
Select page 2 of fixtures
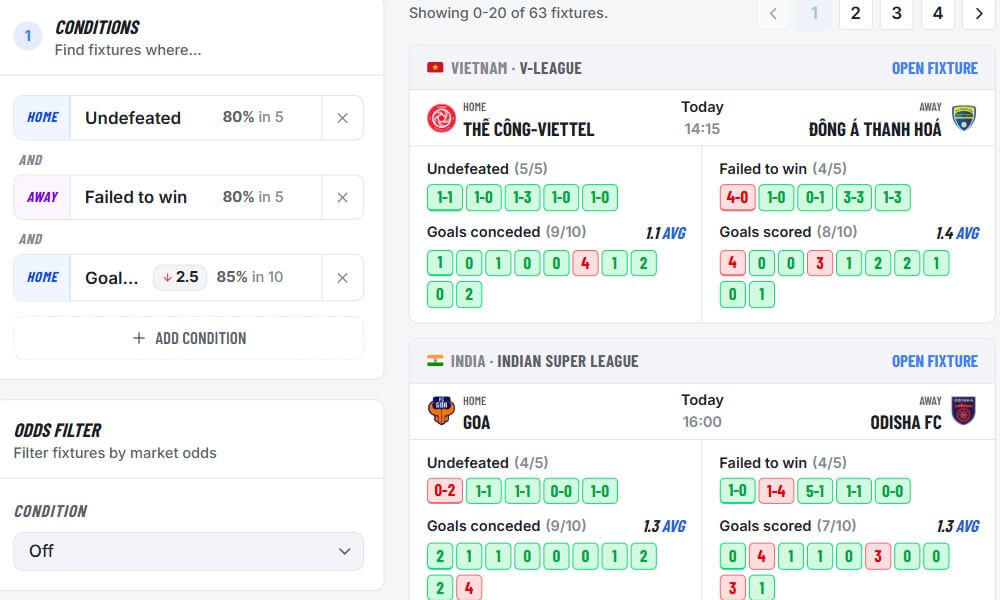854,15
